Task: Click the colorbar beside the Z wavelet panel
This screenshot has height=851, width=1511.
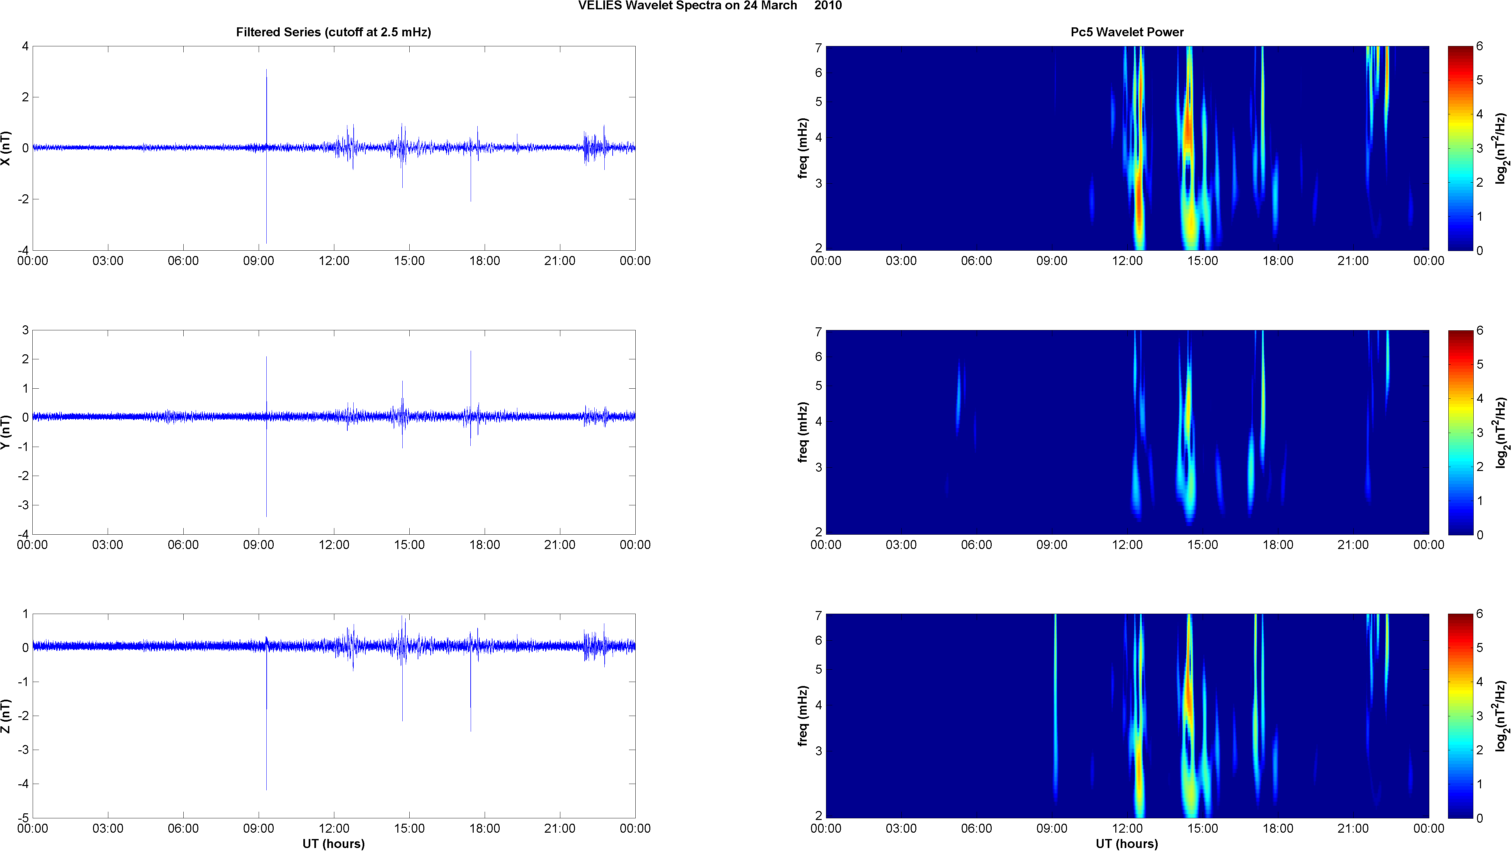Action: click(1460, 716)
